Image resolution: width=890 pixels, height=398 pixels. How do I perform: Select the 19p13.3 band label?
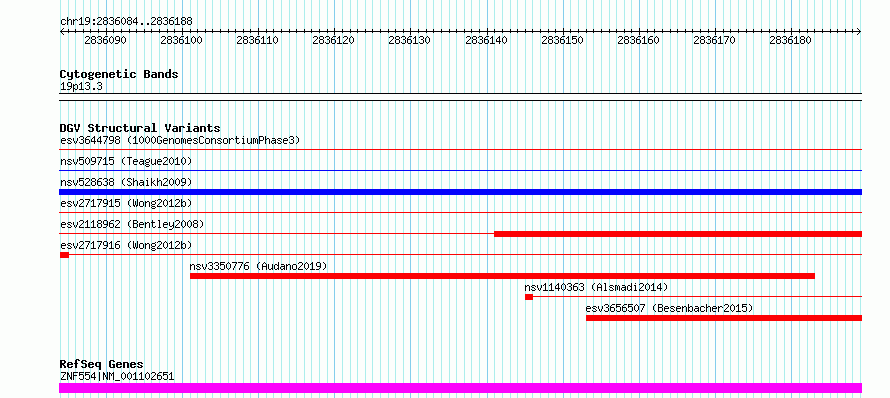[x=81, y=87]
